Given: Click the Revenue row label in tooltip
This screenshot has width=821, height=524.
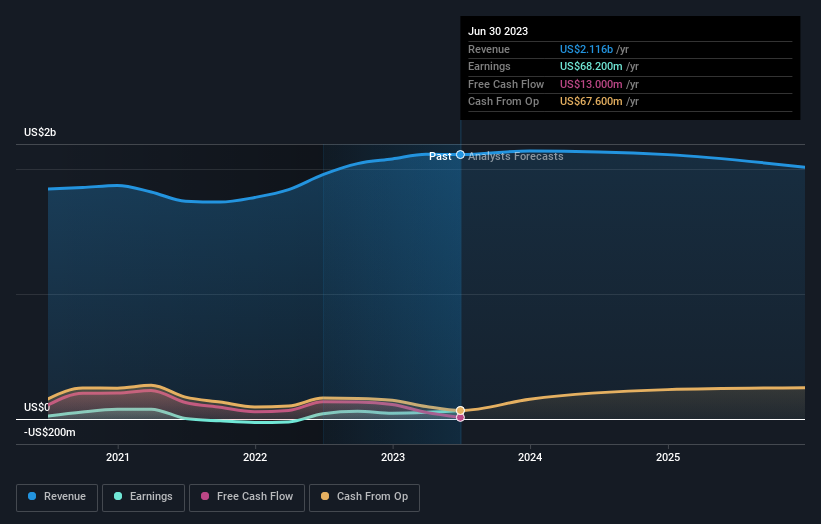Looking at the screenshot, I should tap(489, 49).
